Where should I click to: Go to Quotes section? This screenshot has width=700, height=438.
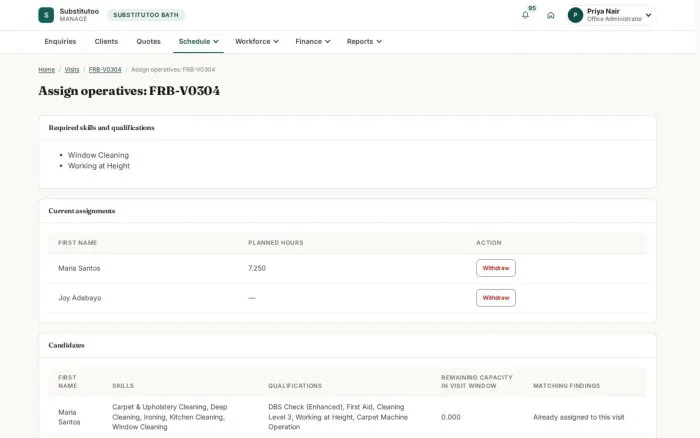click(148, 42)
